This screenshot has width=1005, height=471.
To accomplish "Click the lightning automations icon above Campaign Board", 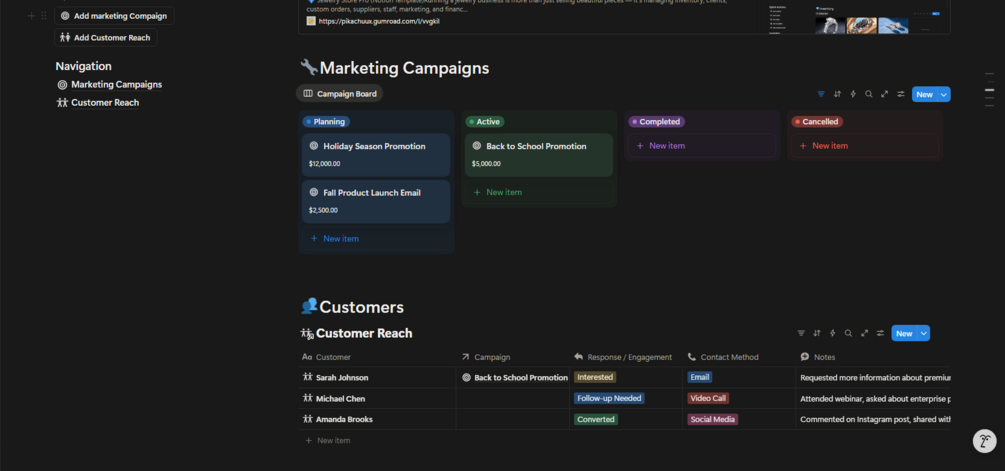I will tap(853, 94).
